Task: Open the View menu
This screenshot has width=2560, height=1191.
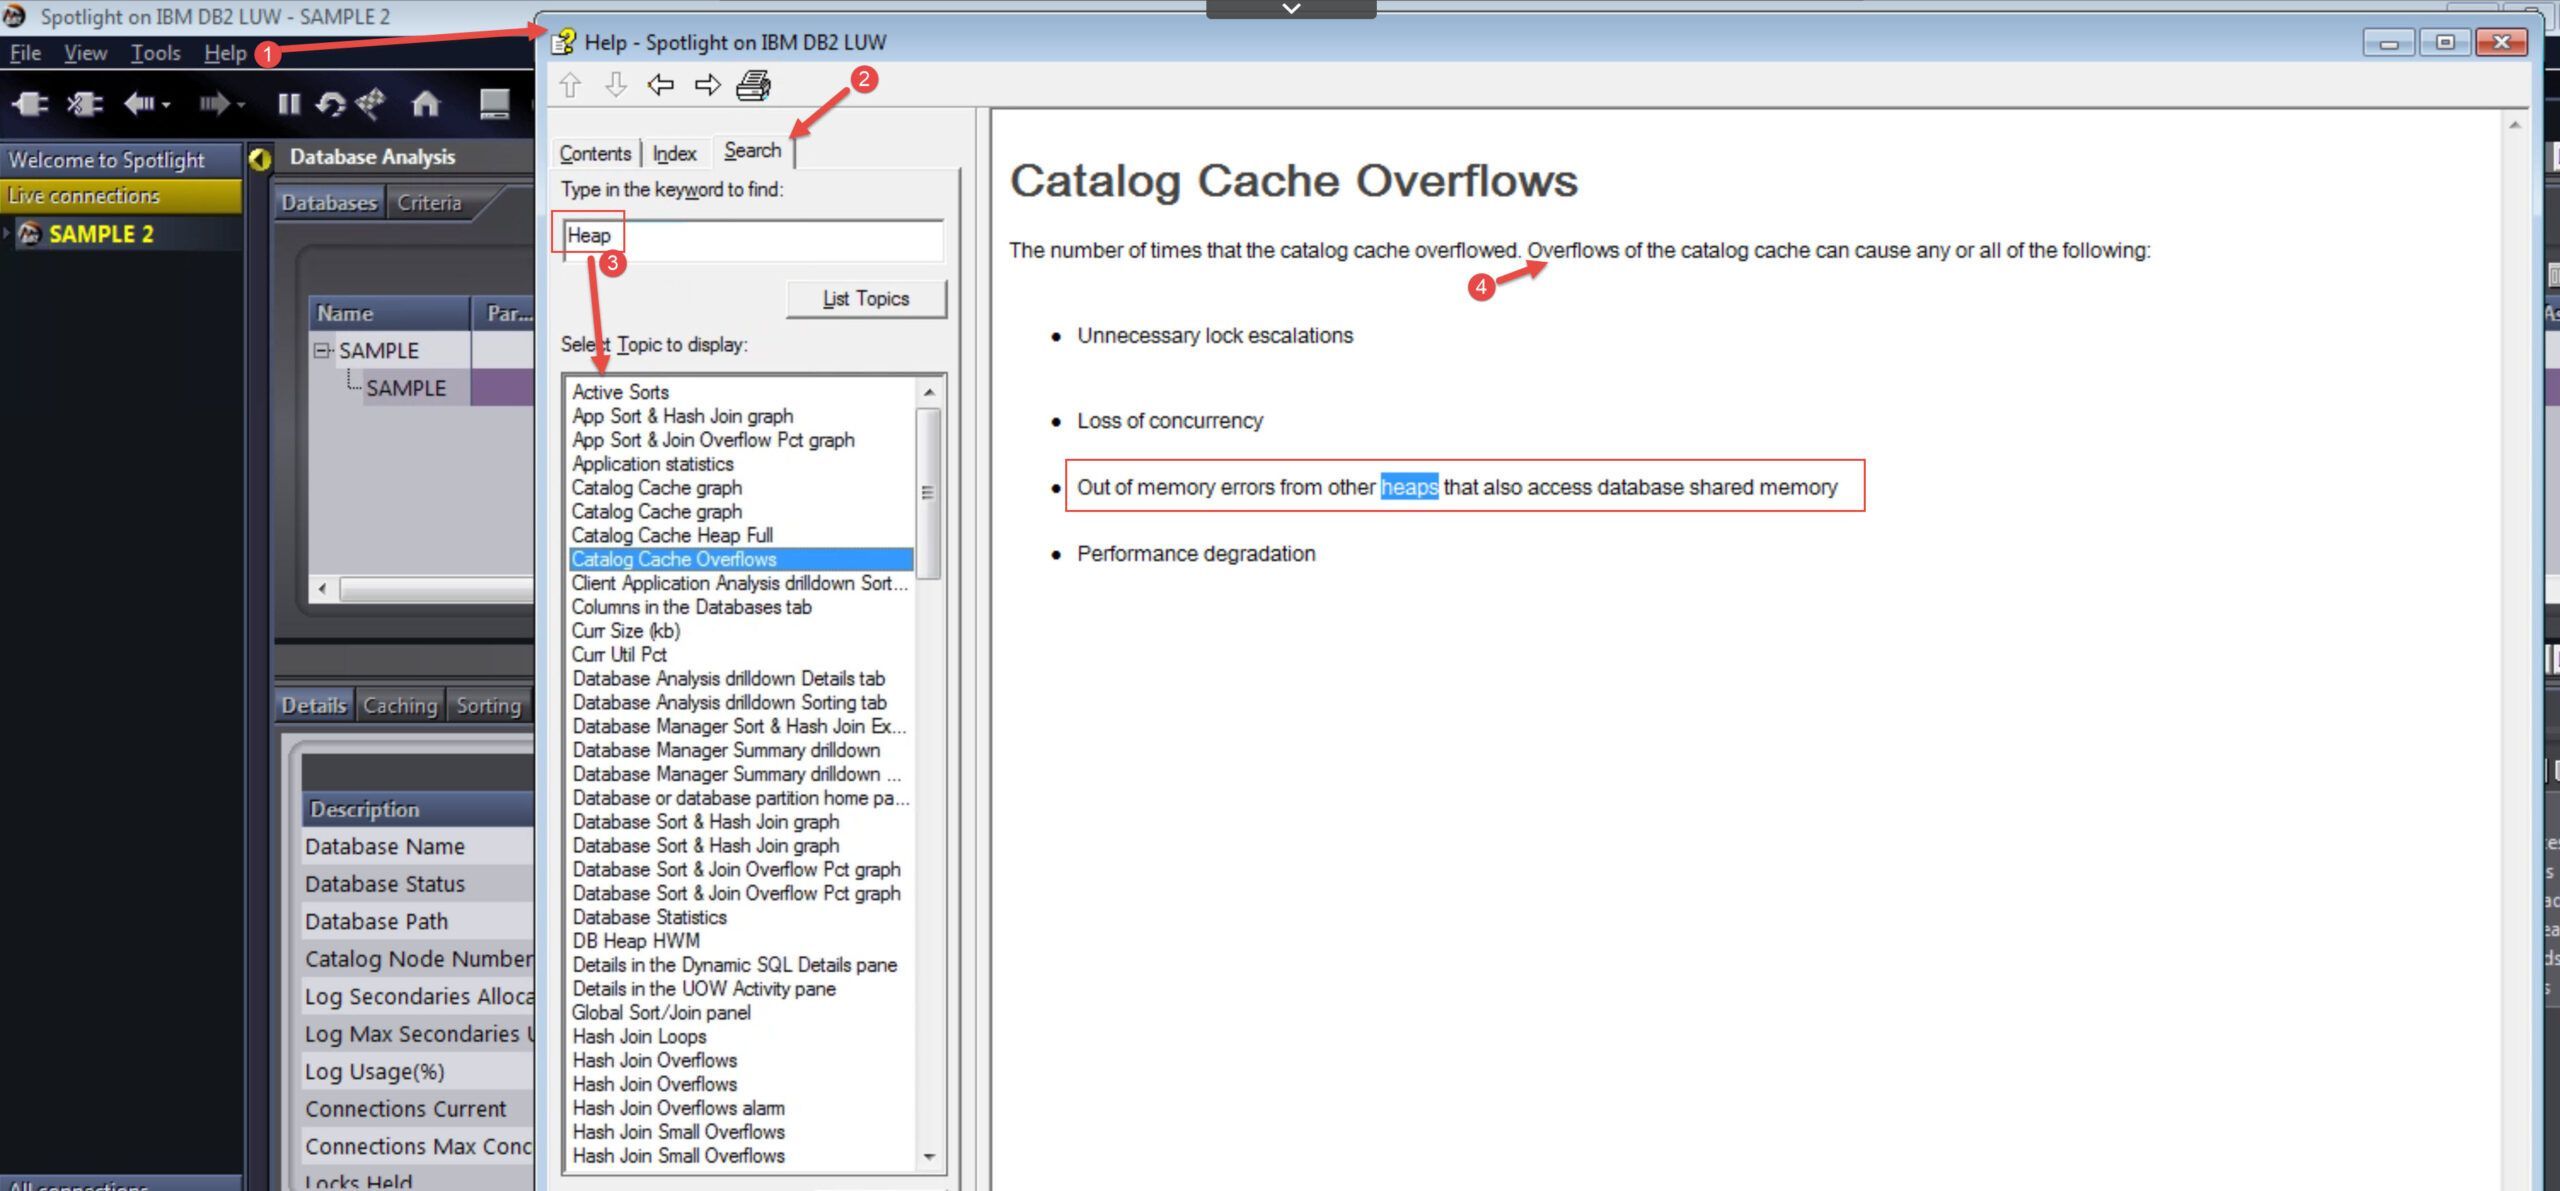Action: (x=85, y=53)
